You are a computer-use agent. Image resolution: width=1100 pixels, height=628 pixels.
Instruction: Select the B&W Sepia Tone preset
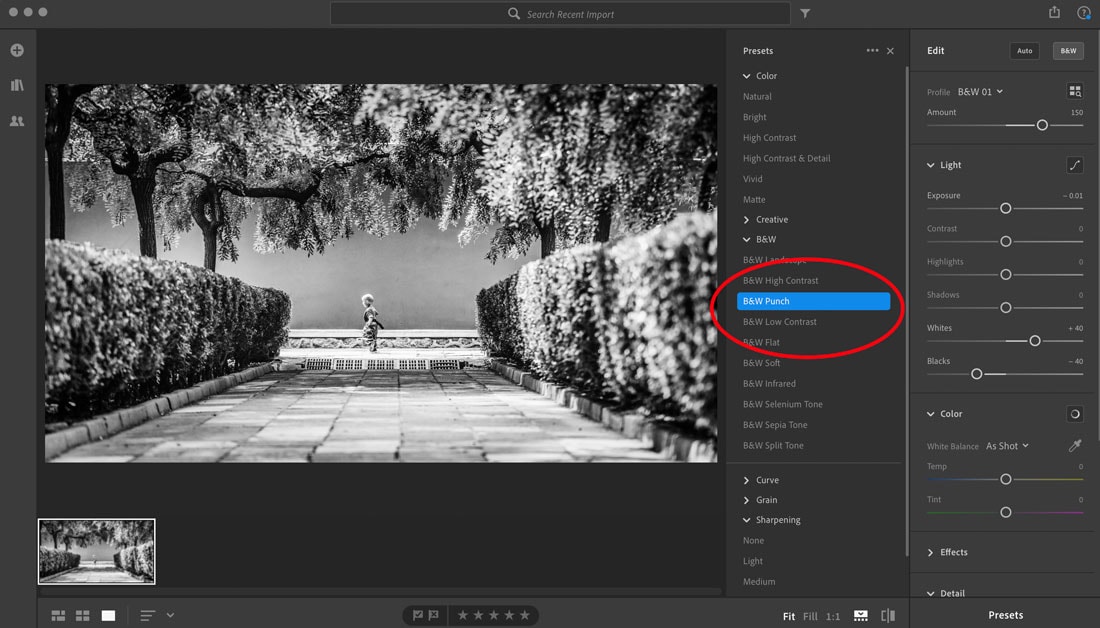point(774,425)
